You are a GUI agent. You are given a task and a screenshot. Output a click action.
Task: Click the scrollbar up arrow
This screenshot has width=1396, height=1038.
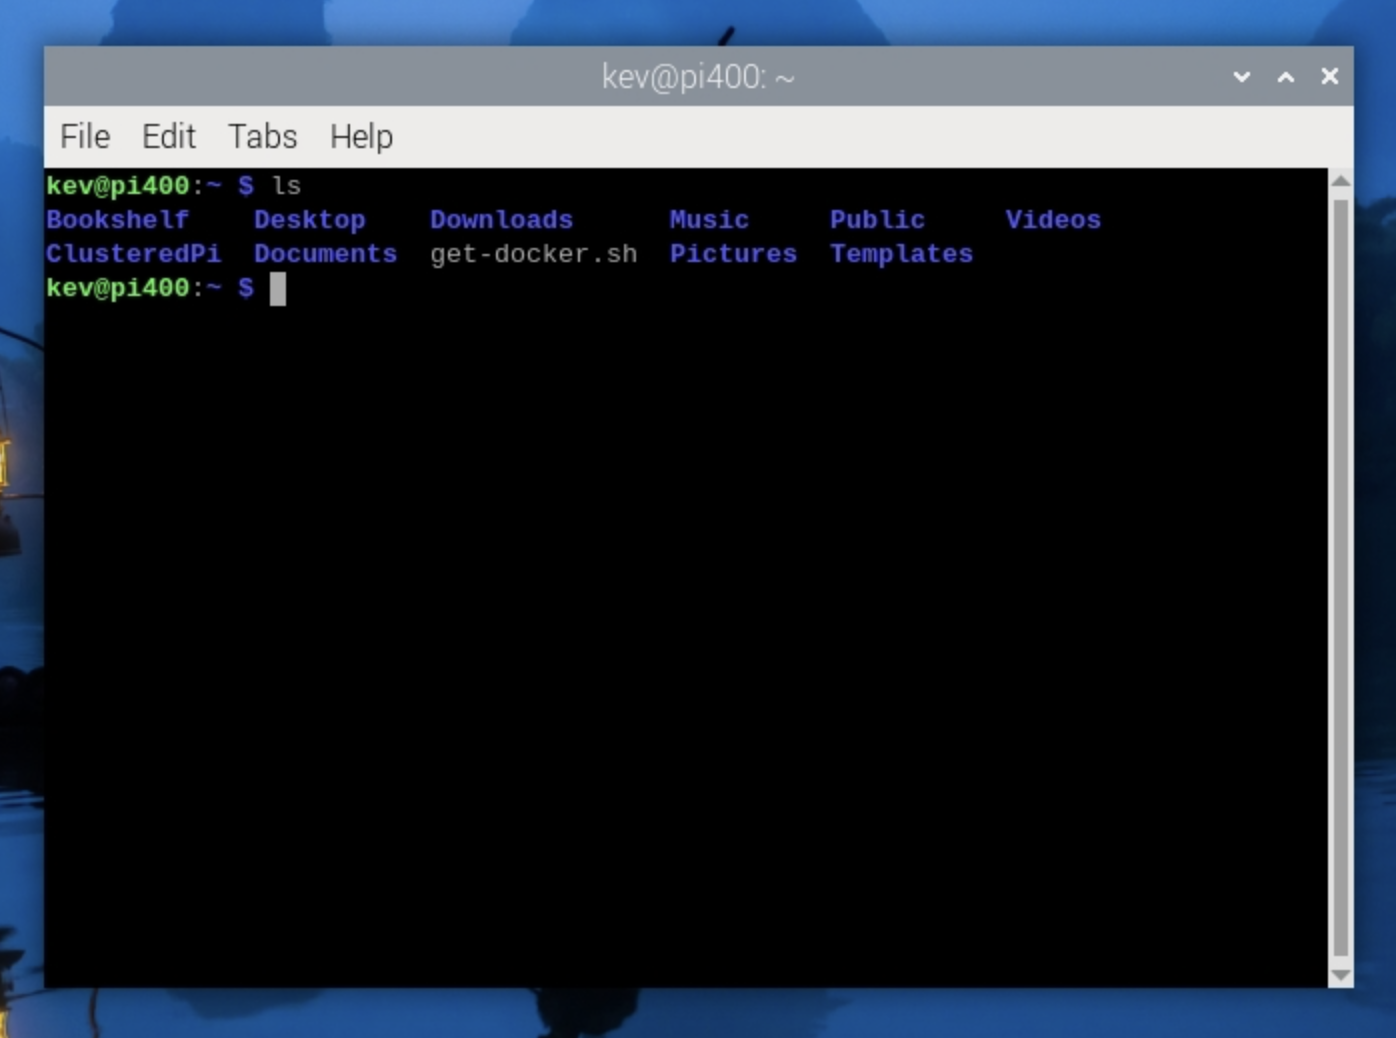[1341, 181]
